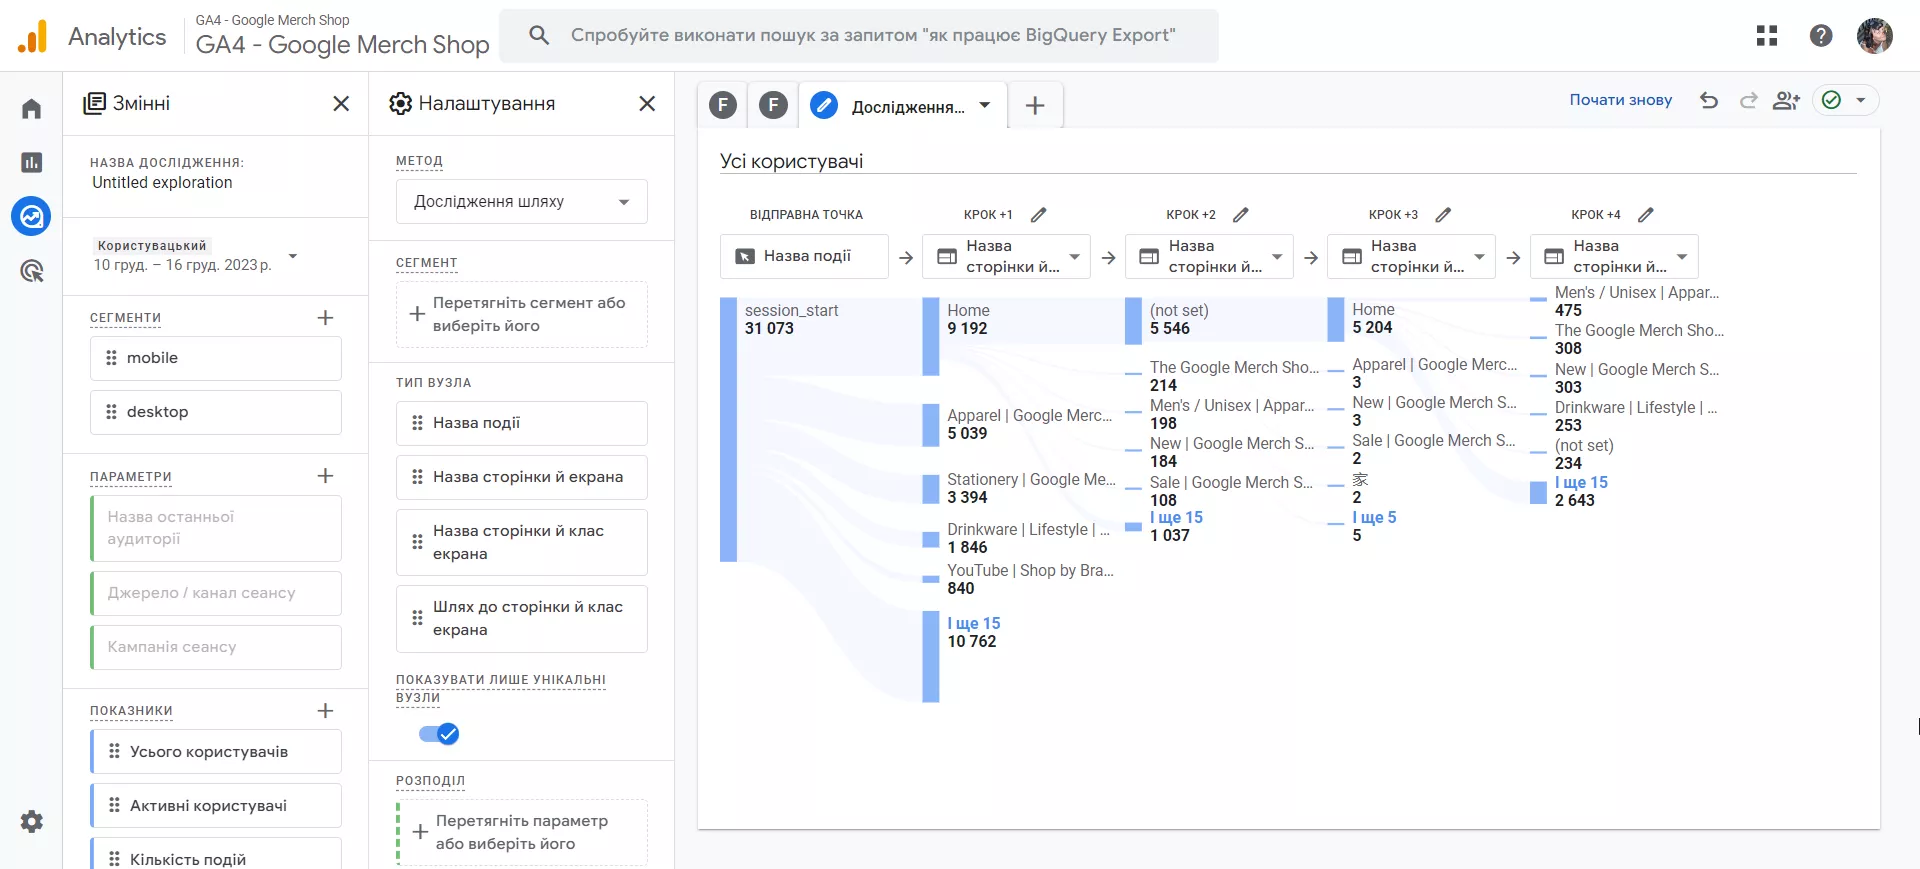Click the Google Analytics logo
1920x869 pixels.
33,37
